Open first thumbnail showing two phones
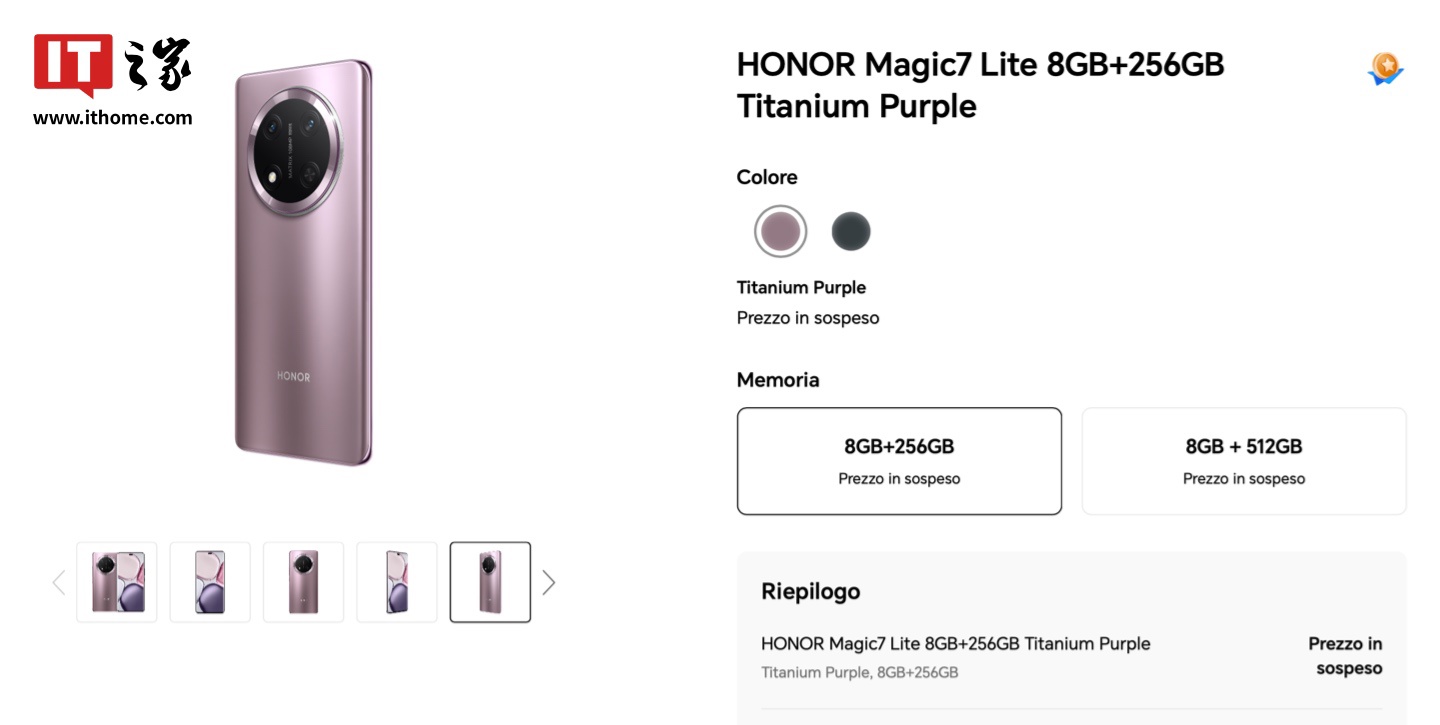The height and width of the screenshot is (725, 1440). coord(117,582)
